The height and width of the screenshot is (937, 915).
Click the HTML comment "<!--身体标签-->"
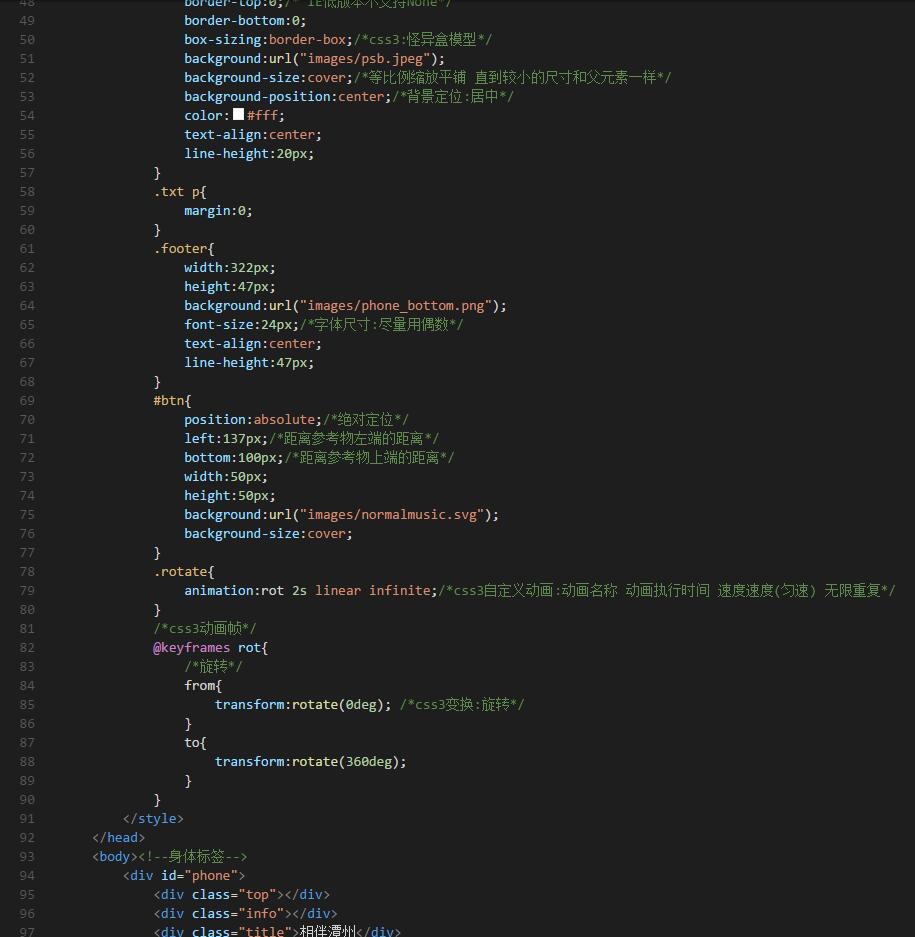pyautogui.click(x=193, y=856)
